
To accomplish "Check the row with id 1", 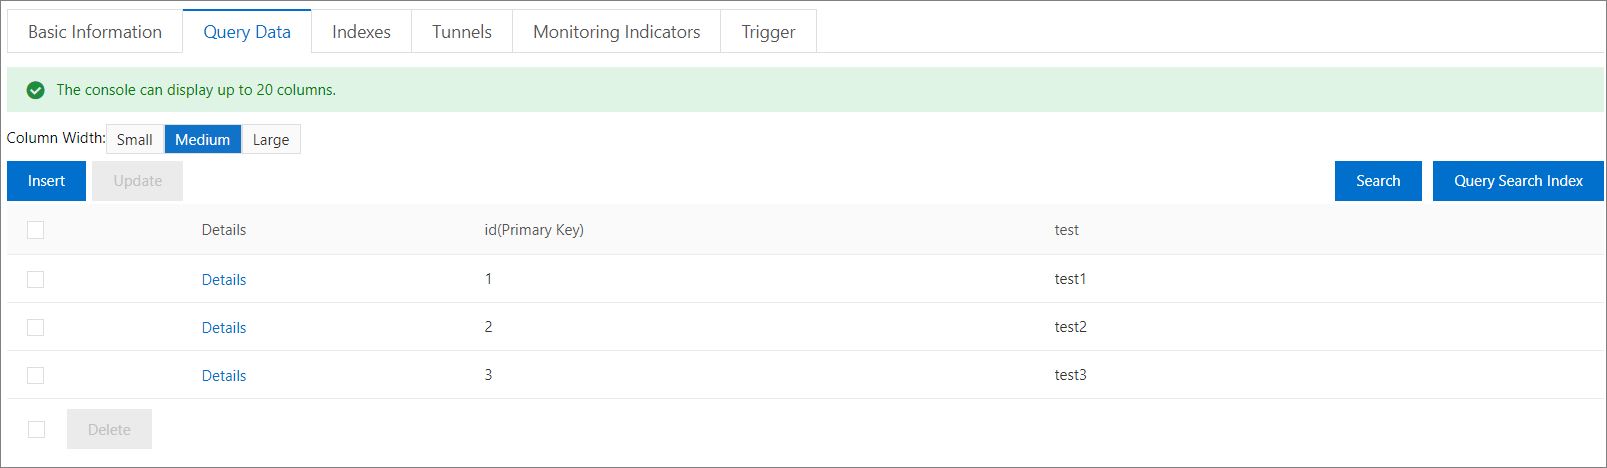I will (x=36, y=279).
